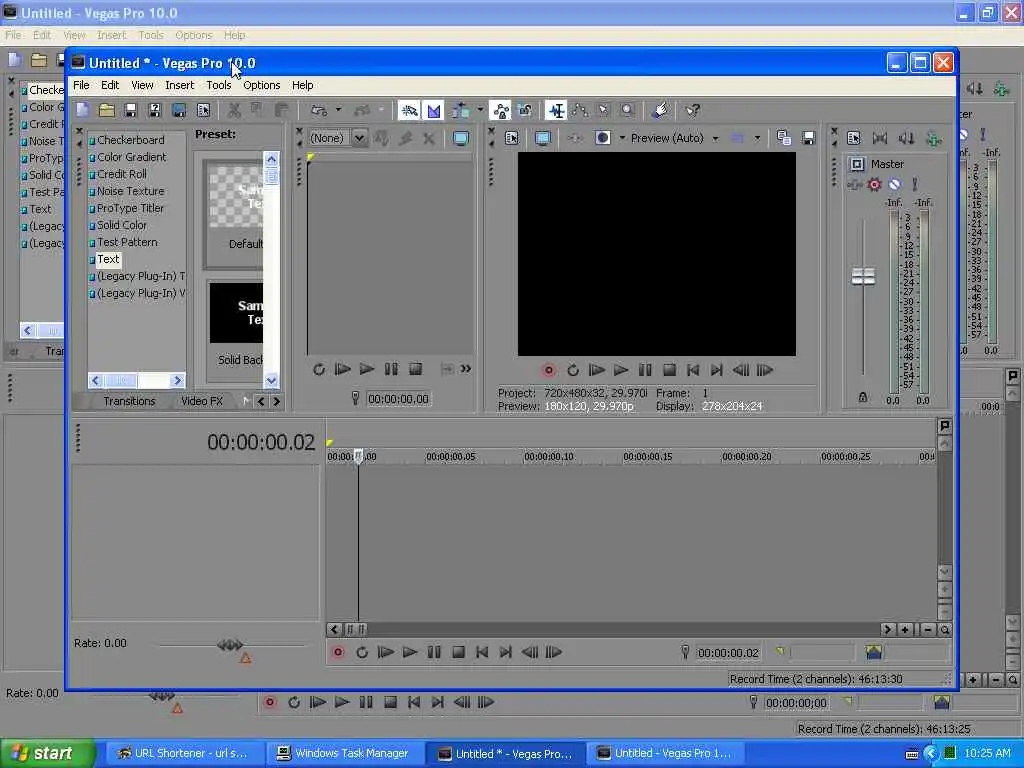Open the (None) combo box in trimmer
This screenshot has height=768, width=1024.
(x=337, y=138)
